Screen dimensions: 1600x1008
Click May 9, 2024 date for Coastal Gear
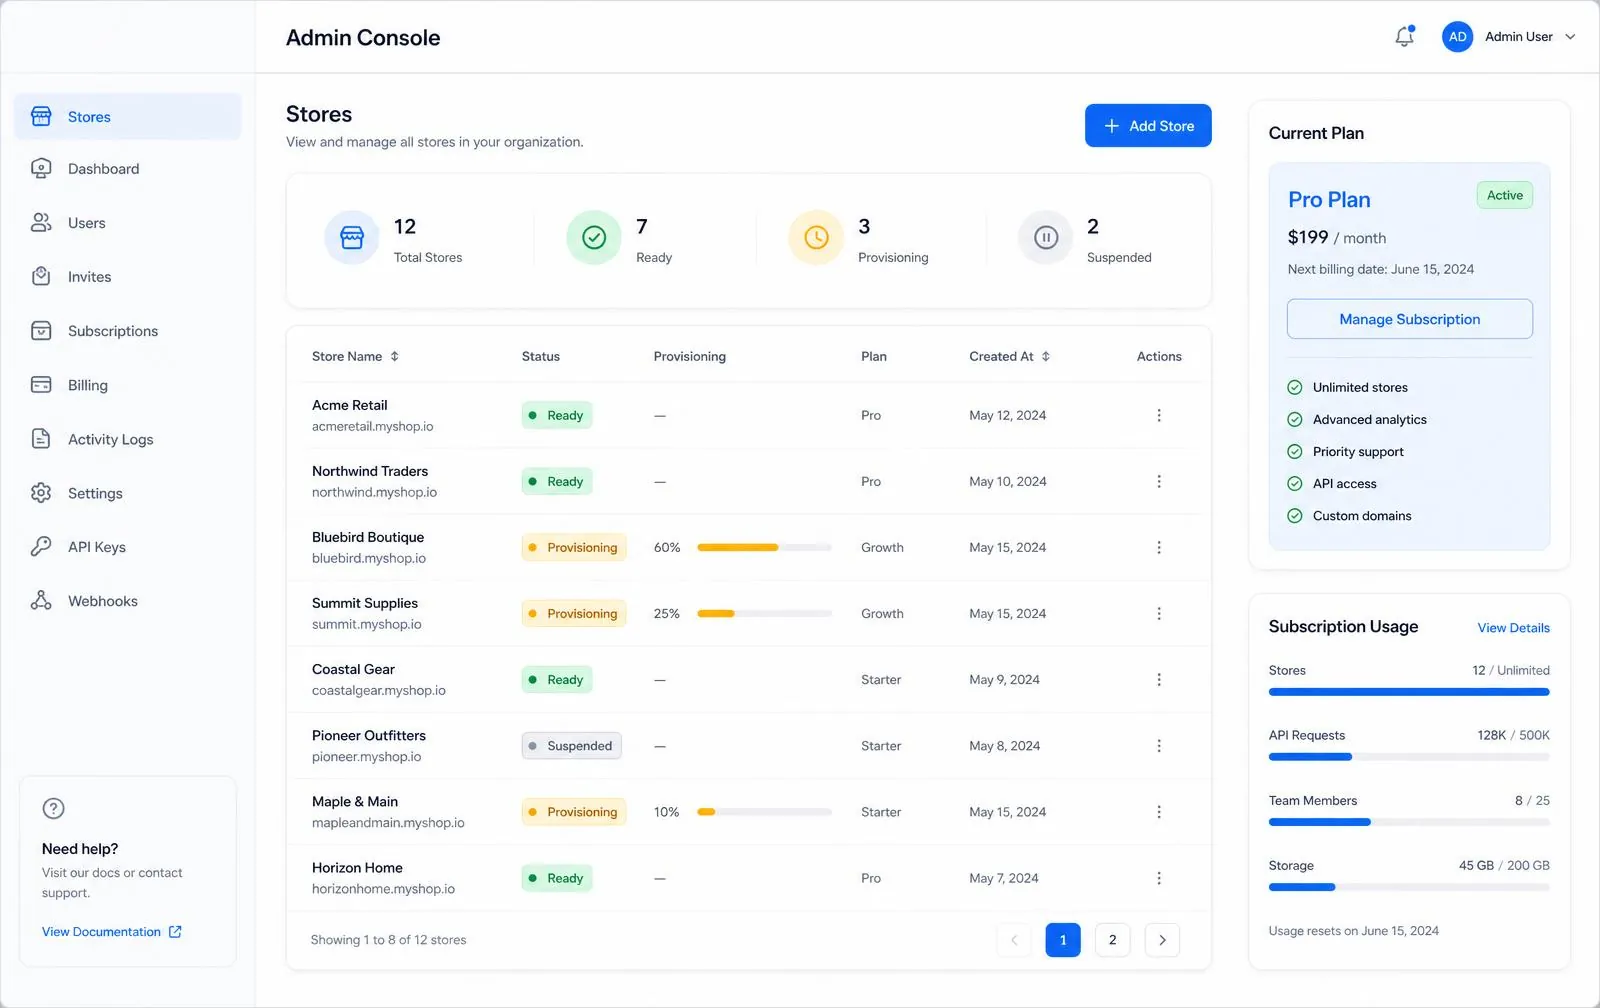1004,680
